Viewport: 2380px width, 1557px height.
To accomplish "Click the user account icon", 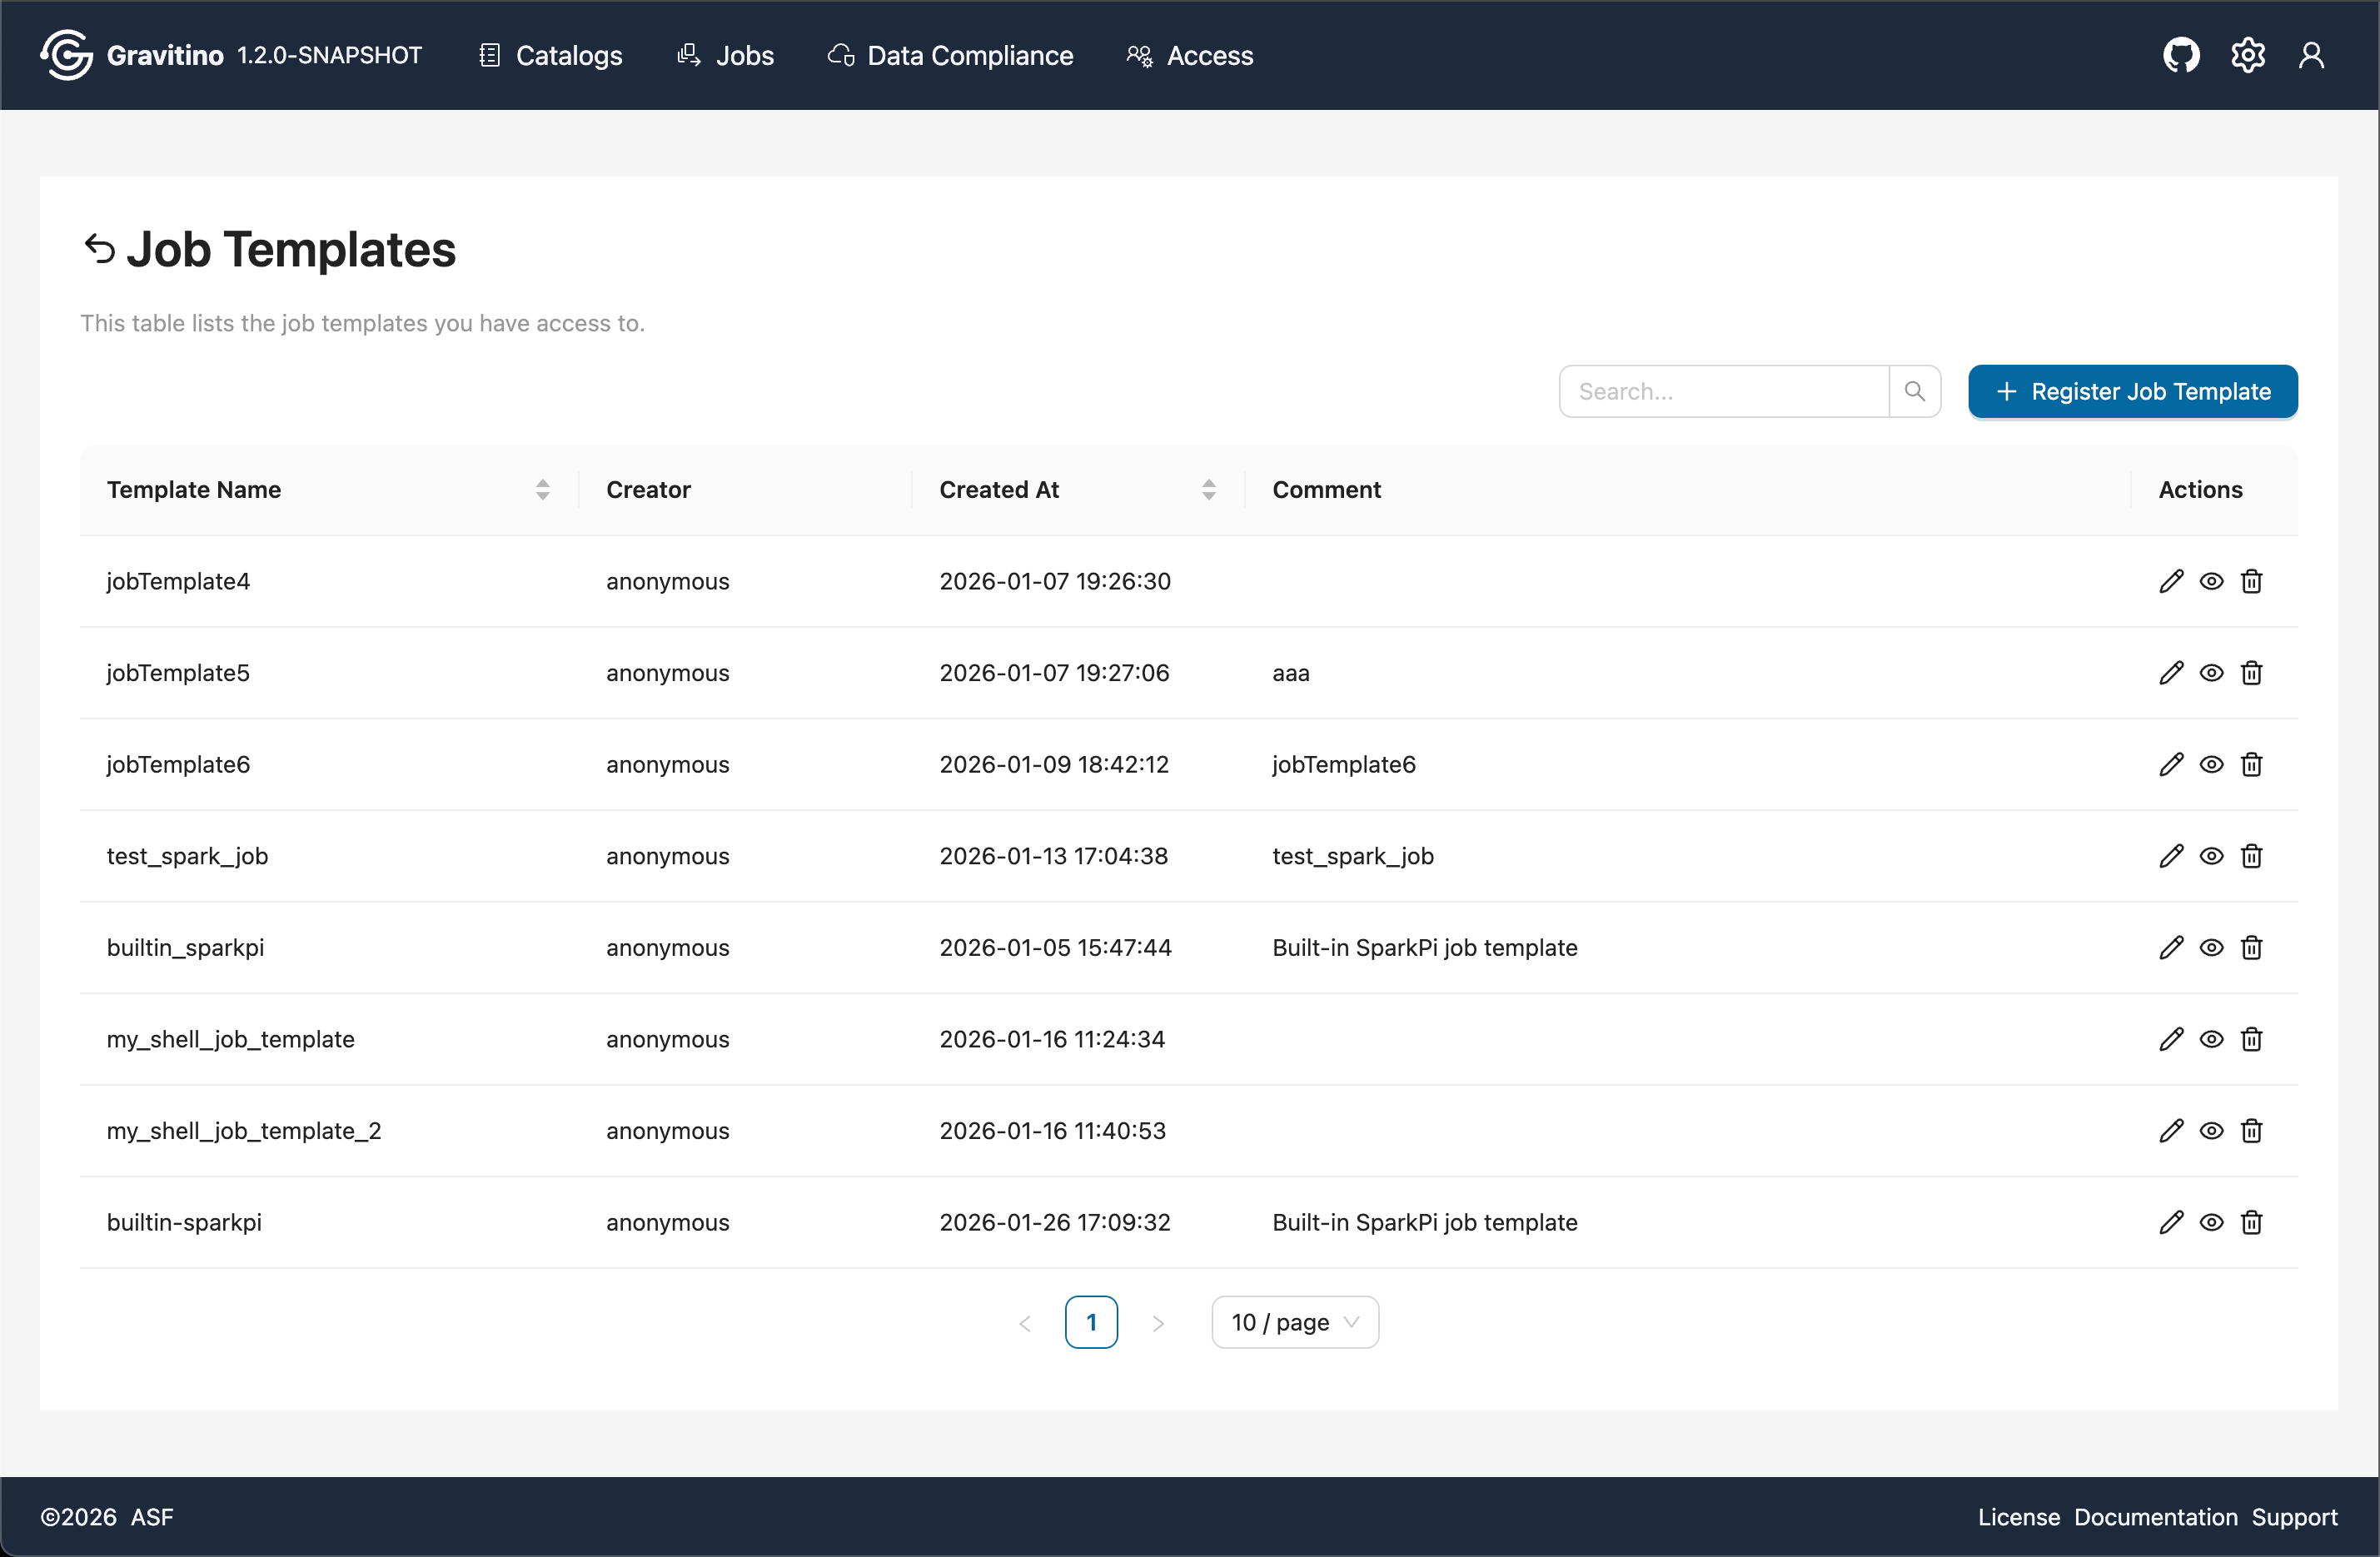I will tap(2312, 55).
